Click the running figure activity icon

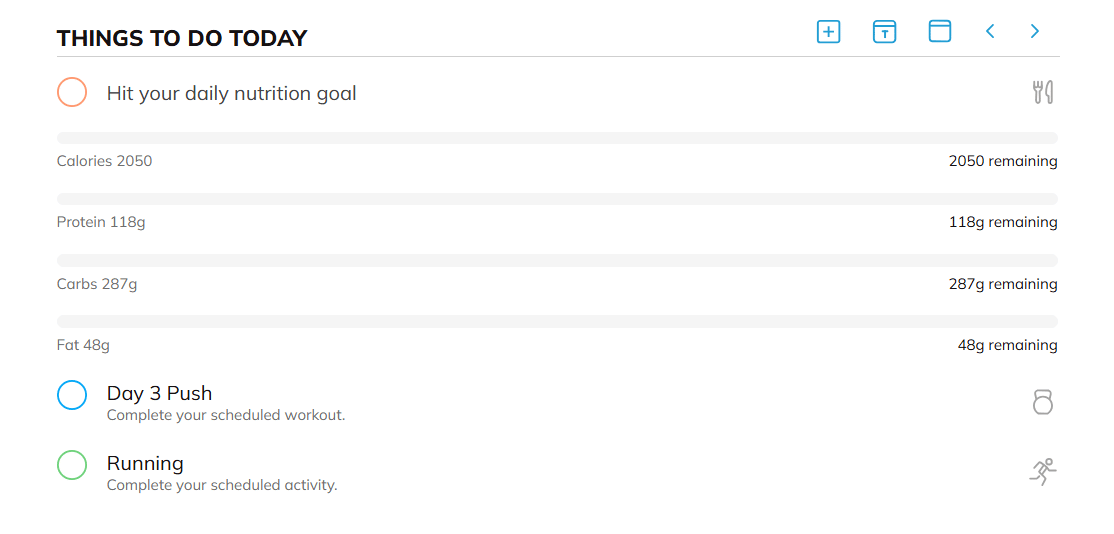1043,472
